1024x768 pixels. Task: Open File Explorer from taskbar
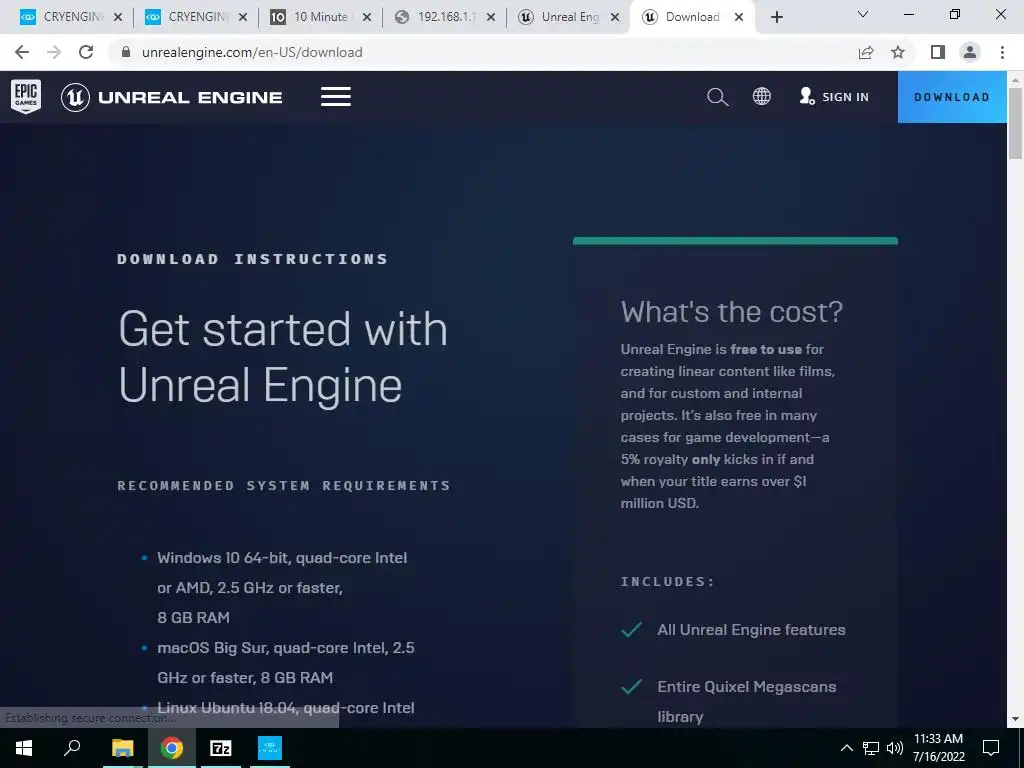(122, 748)
